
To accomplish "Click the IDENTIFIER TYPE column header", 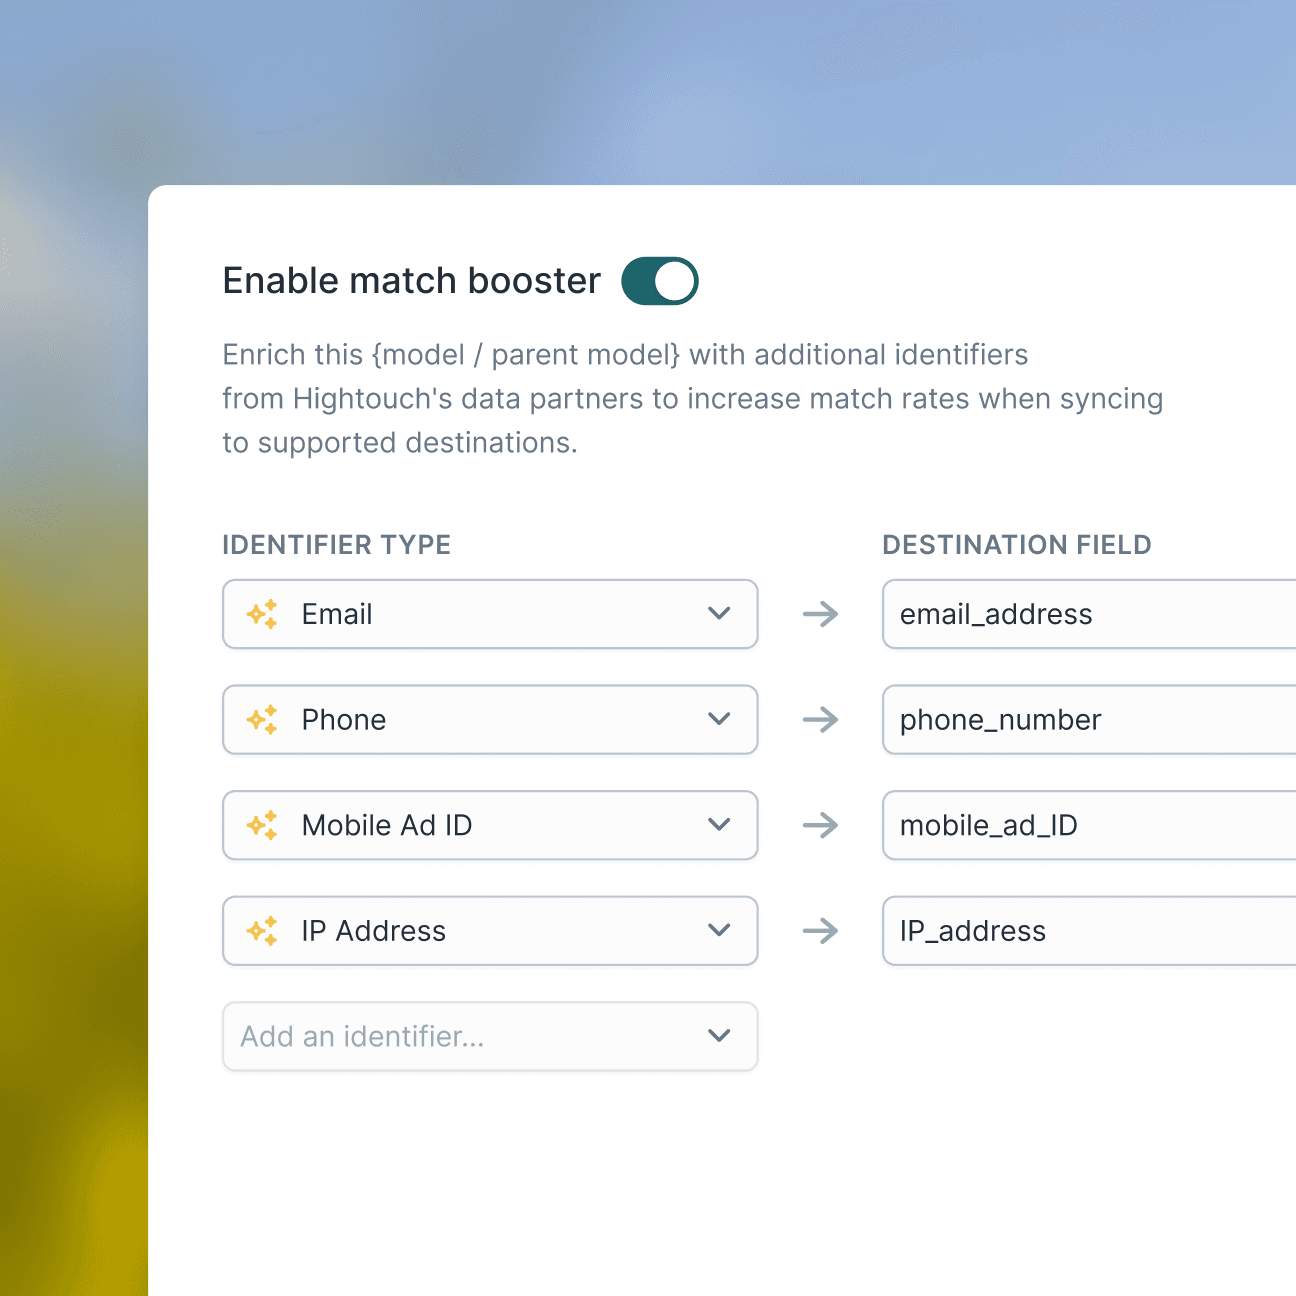I will click(336, 545).
